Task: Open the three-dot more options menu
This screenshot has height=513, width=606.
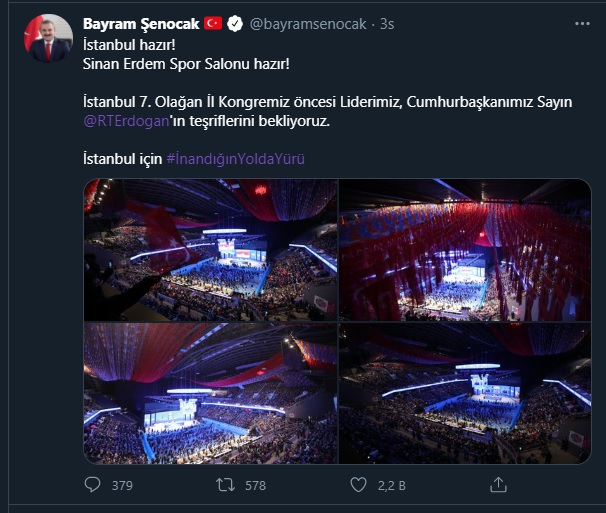Action: tap(582, 24)
